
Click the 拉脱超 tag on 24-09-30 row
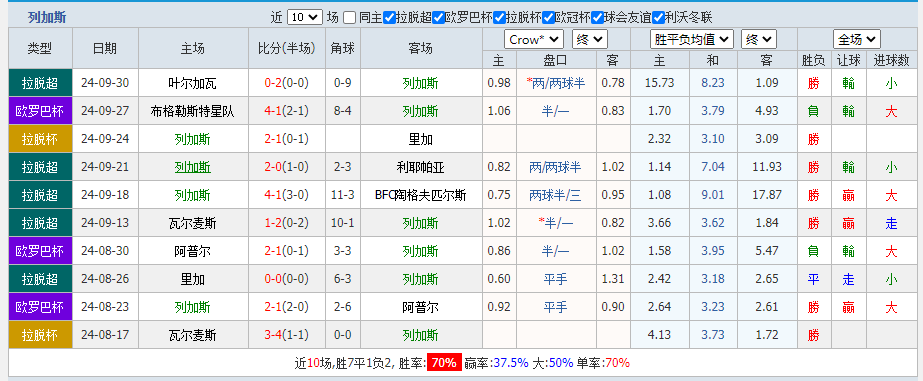point(41,83)
